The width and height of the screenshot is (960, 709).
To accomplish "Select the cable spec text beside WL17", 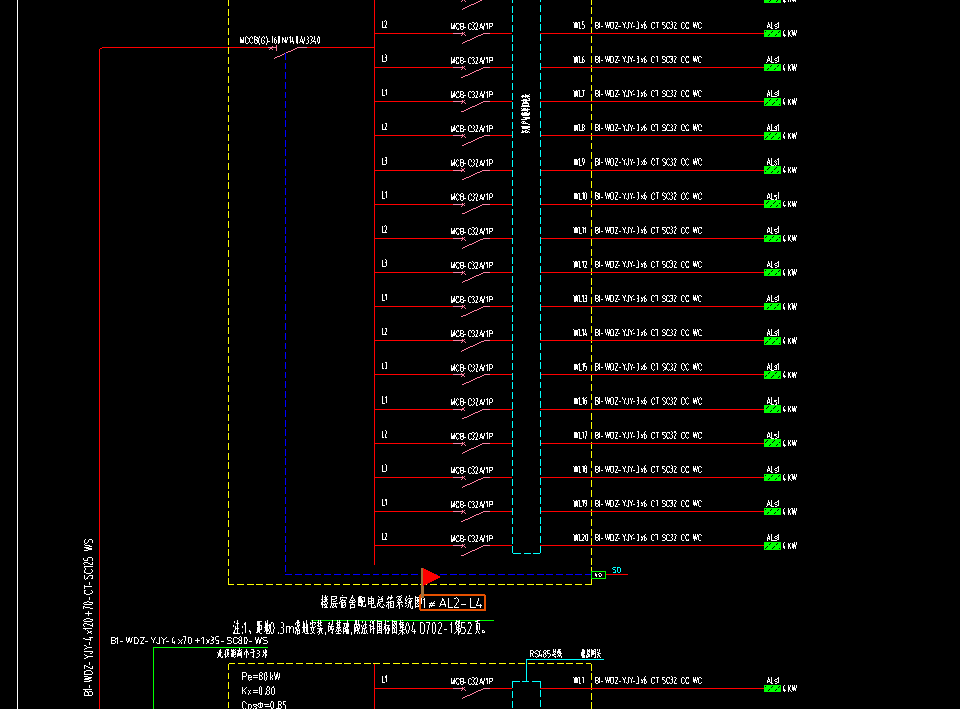I will pos(648,435).
